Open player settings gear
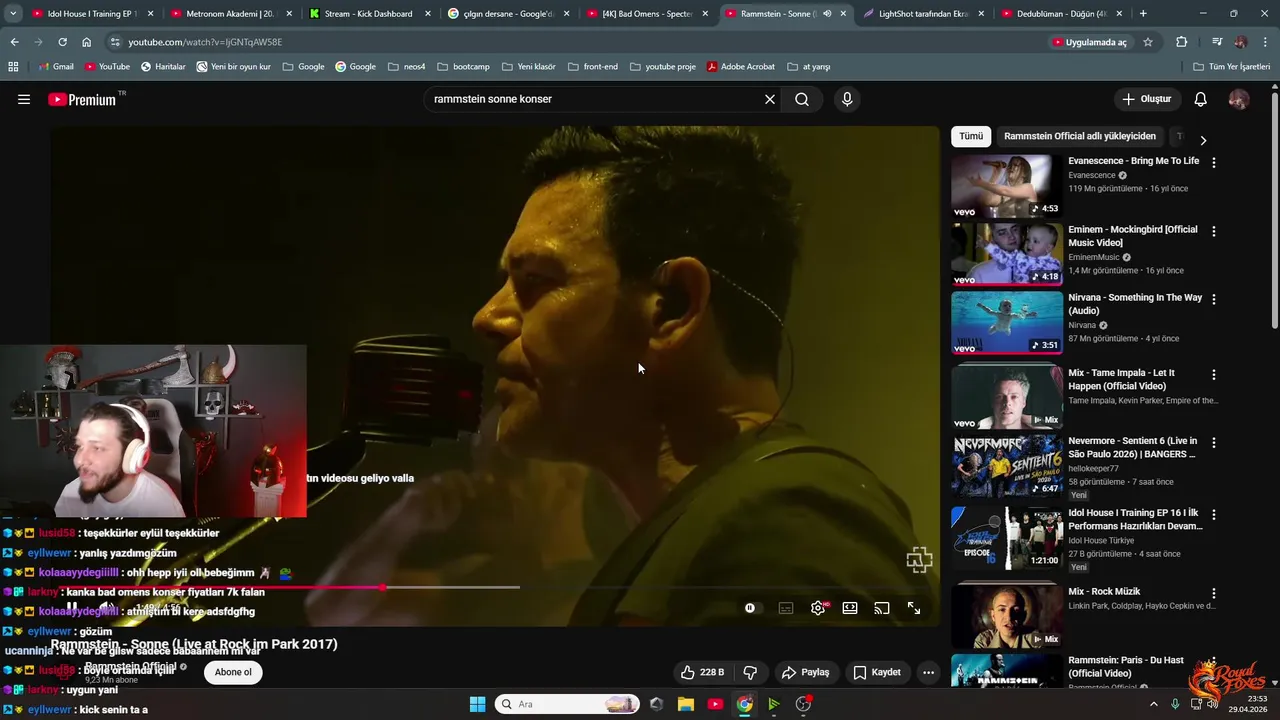Viewport: 1280px width, 720px height. [x=818, y=608]
